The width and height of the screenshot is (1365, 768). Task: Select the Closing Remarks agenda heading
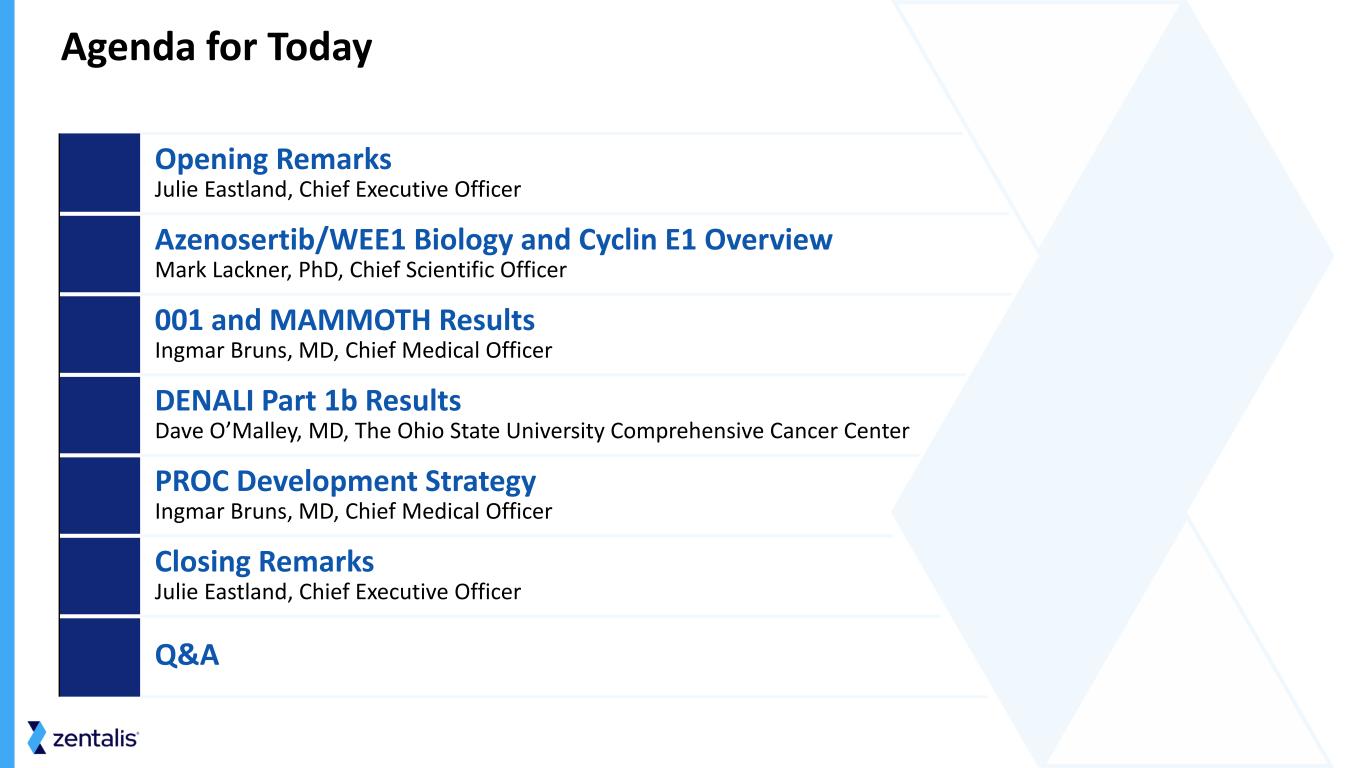(264, 561)
